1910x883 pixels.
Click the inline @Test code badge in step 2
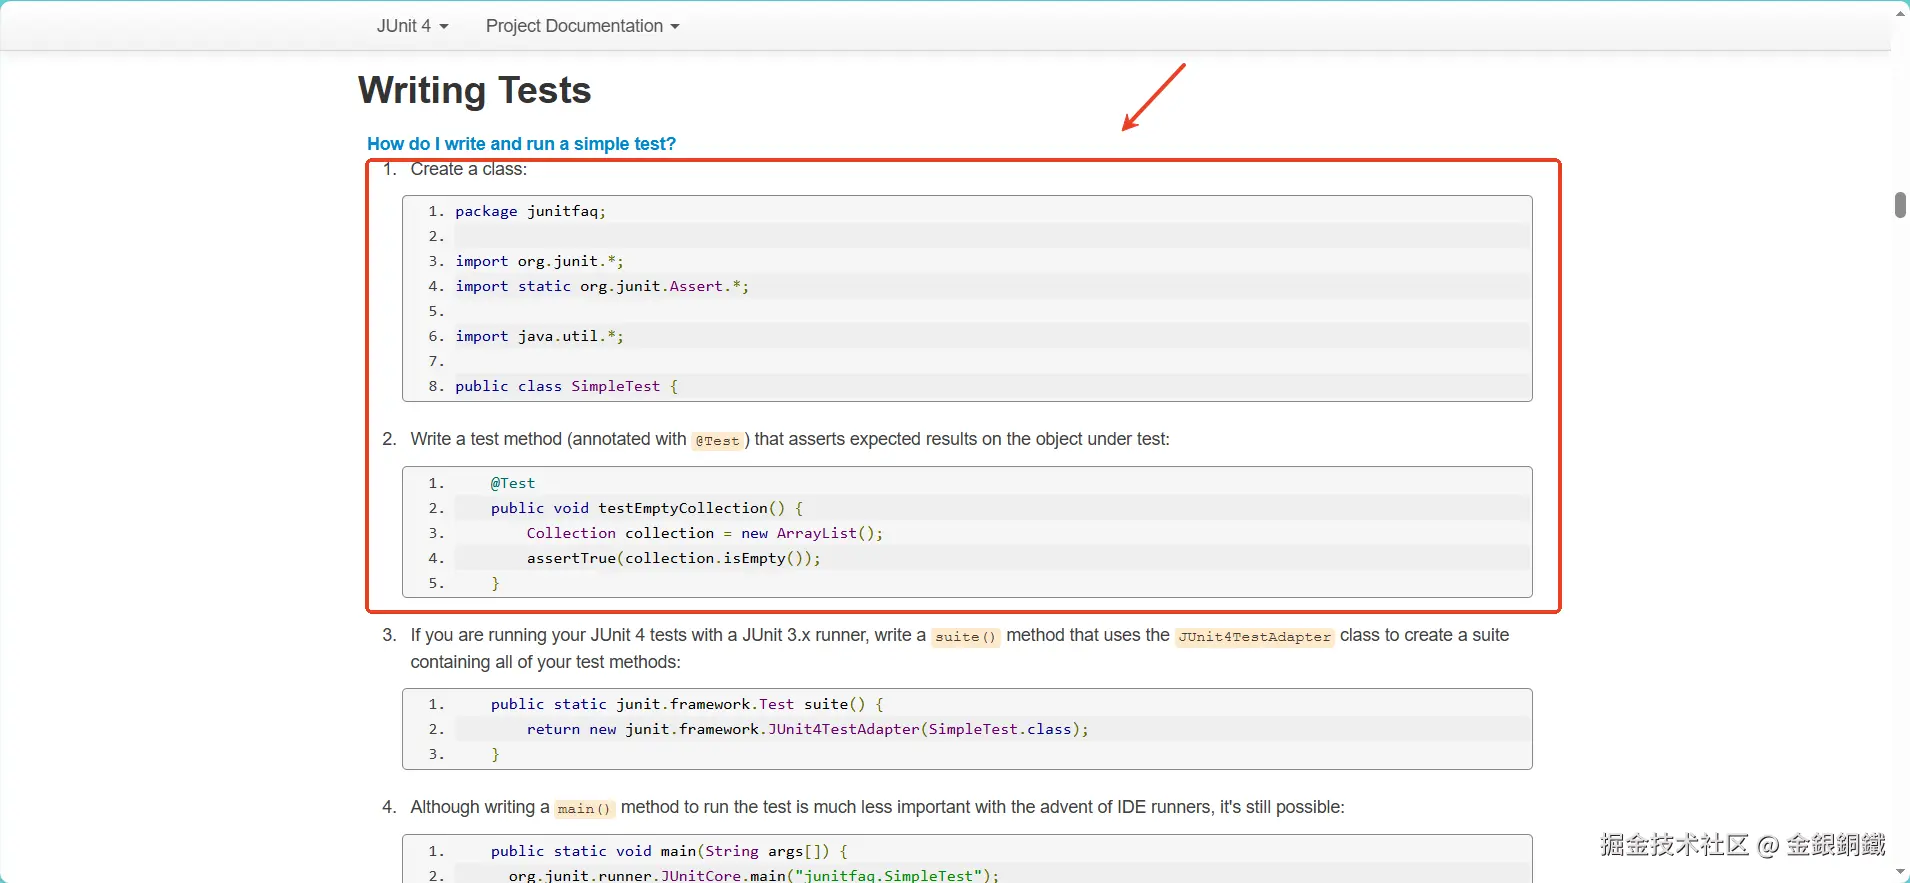717,441
